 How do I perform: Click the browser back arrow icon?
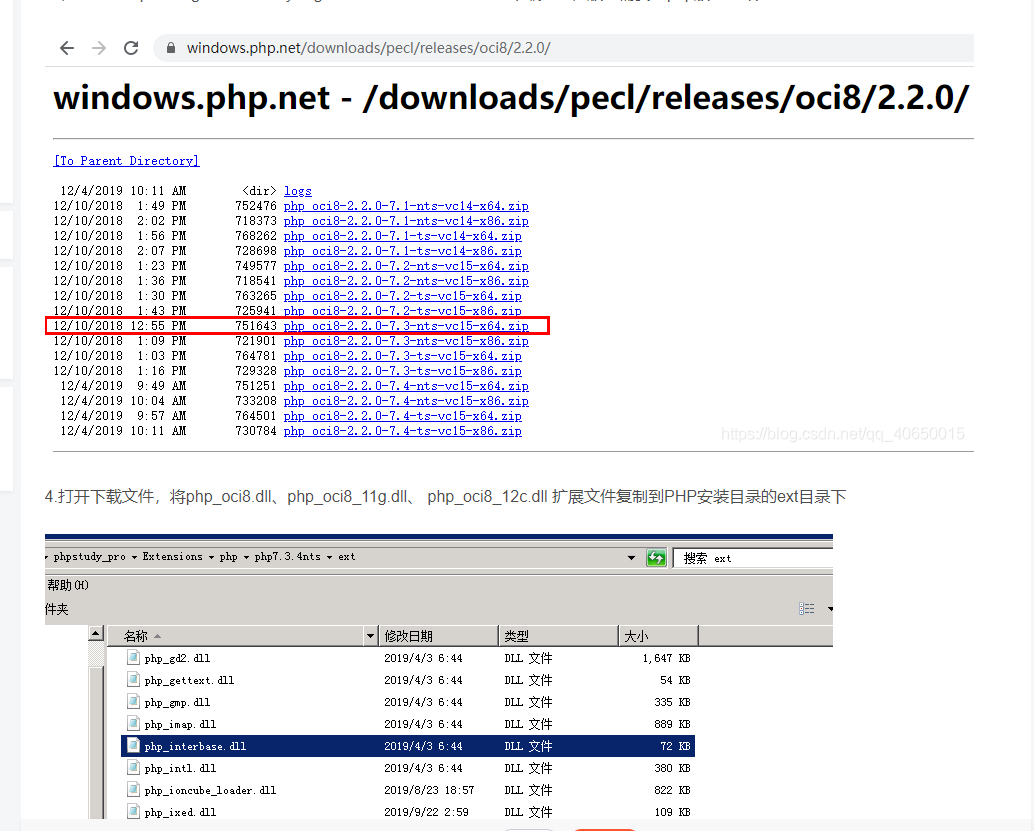tap(66, 47)
